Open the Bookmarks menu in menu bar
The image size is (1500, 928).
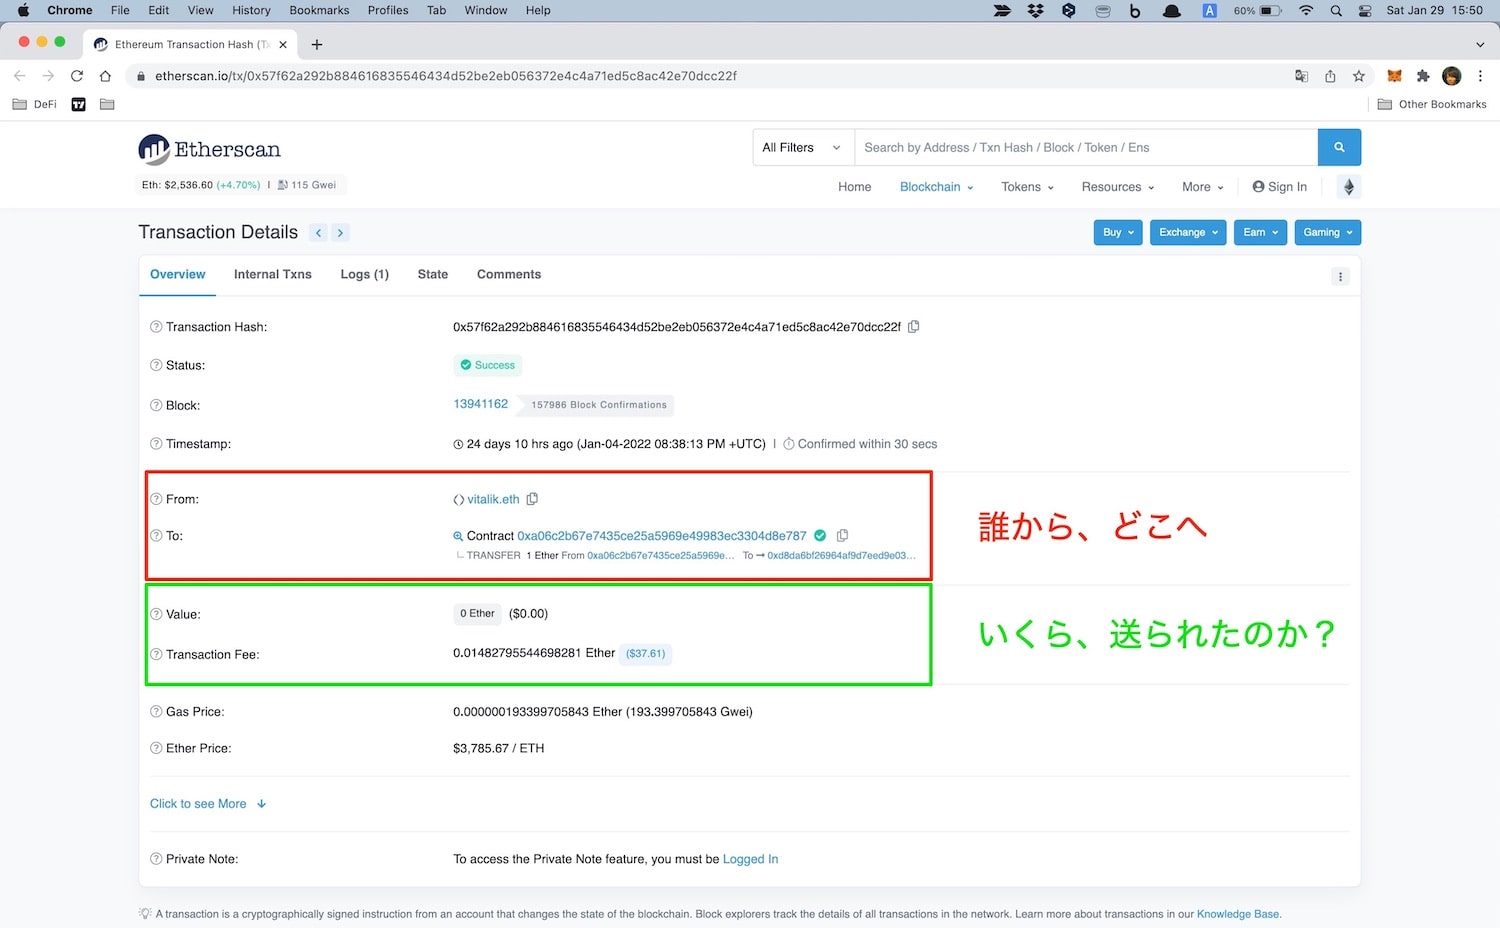[319, 10]
